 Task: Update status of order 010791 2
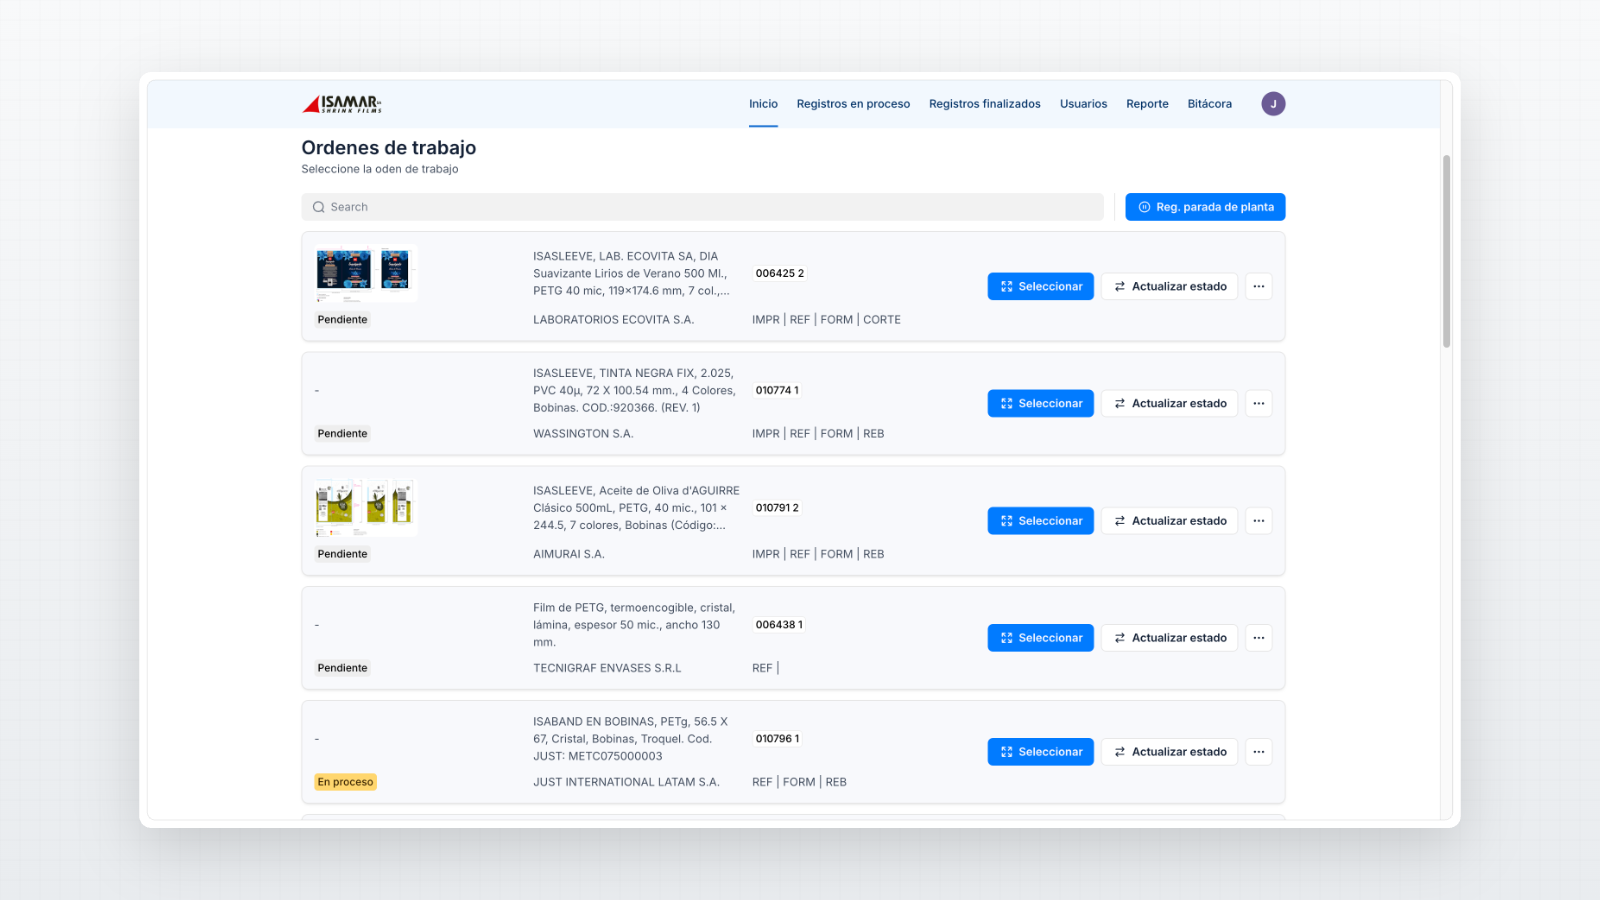click(x=1170, y=521)
